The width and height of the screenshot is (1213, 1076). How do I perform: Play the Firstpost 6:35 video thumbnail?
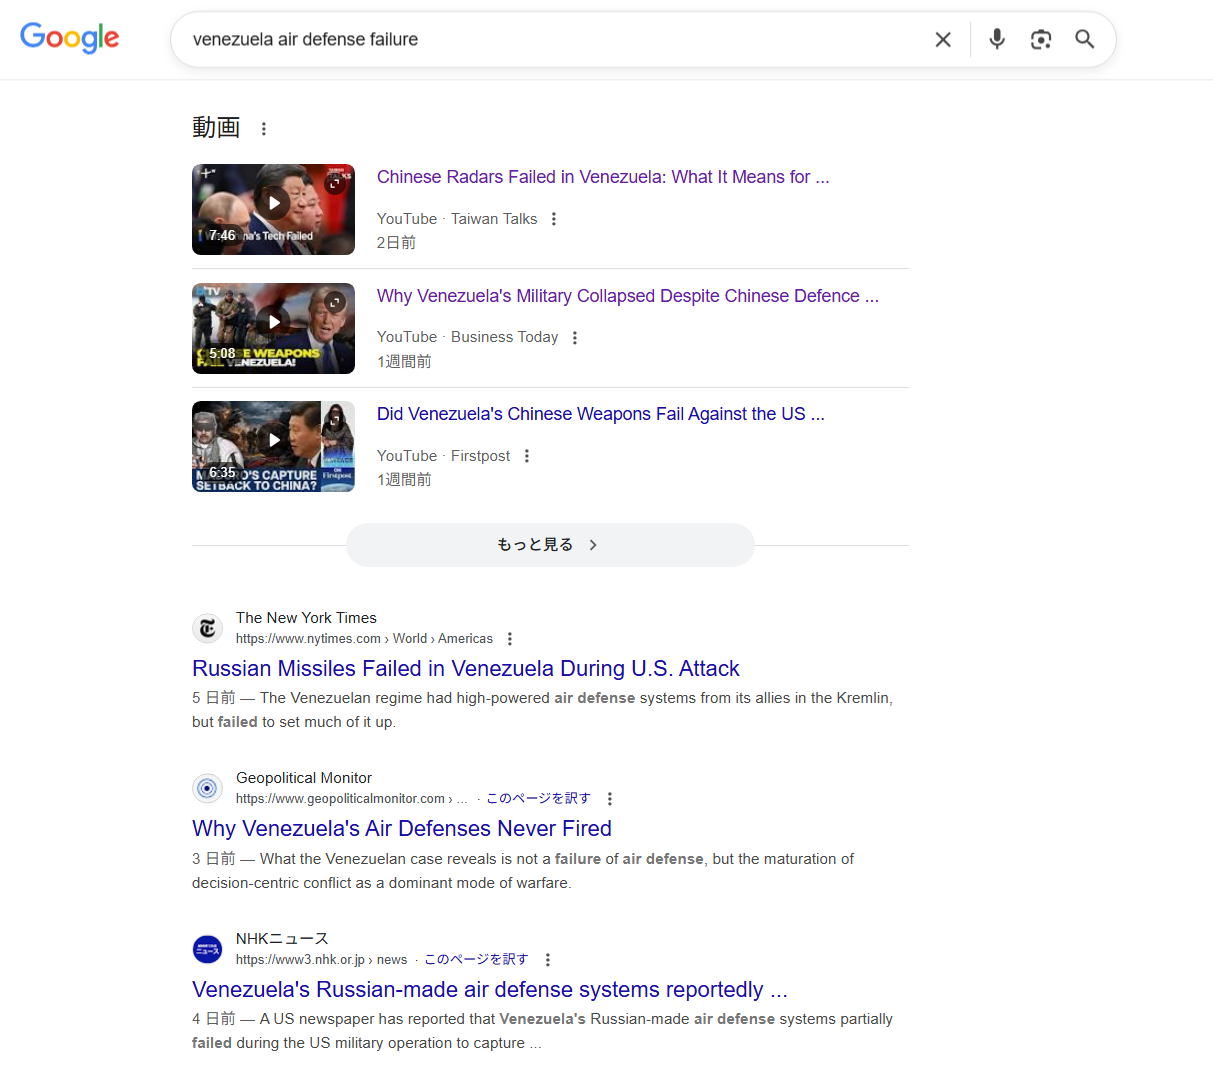tap(273, 446)
